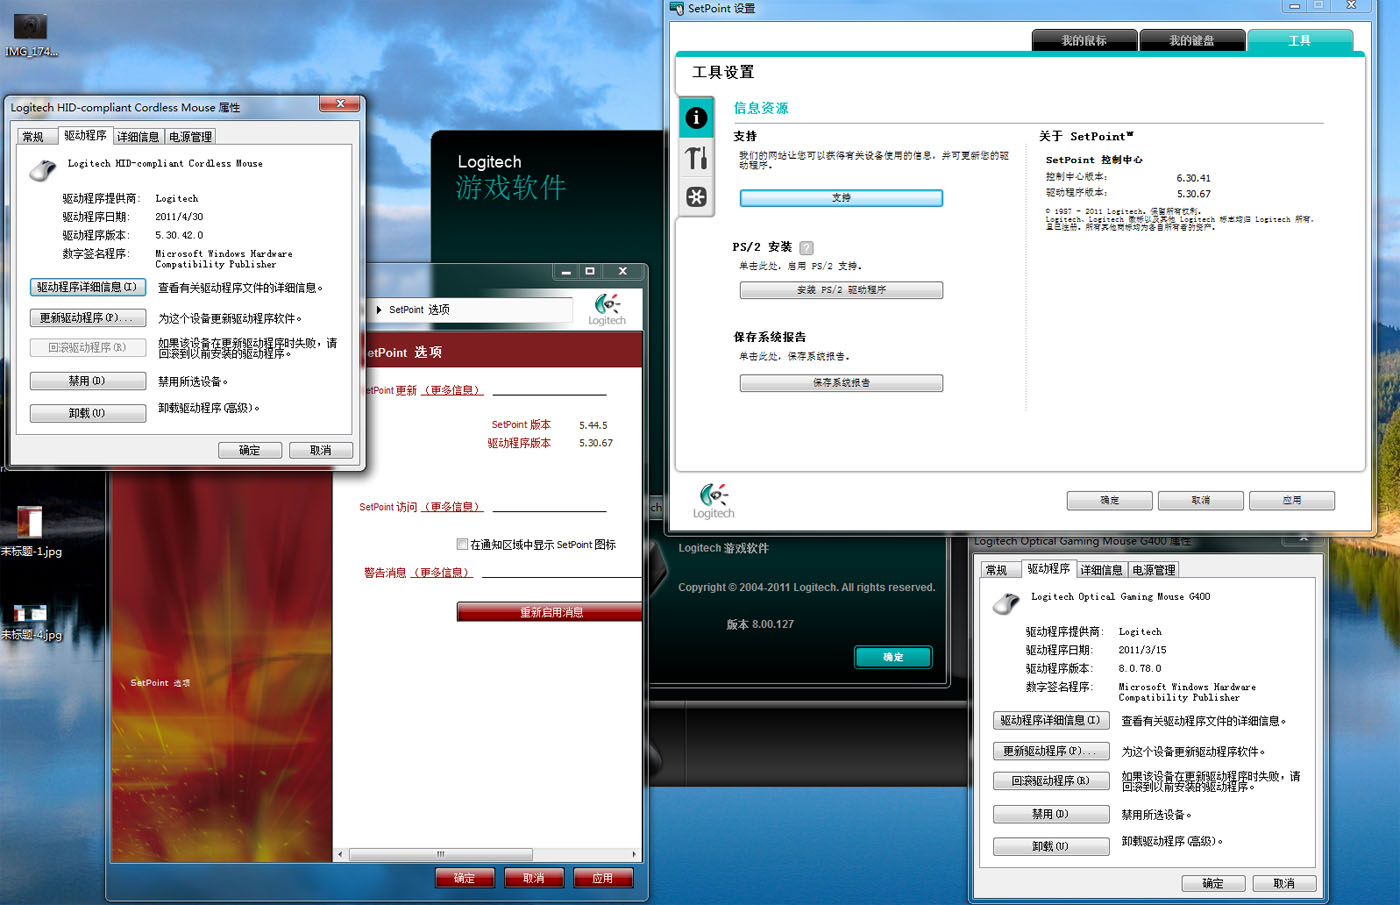The height and width of the screenshot is (905, 1400).
Task: Open 电源管理 tab in Cordless Mouse properties
Action: 190,137
